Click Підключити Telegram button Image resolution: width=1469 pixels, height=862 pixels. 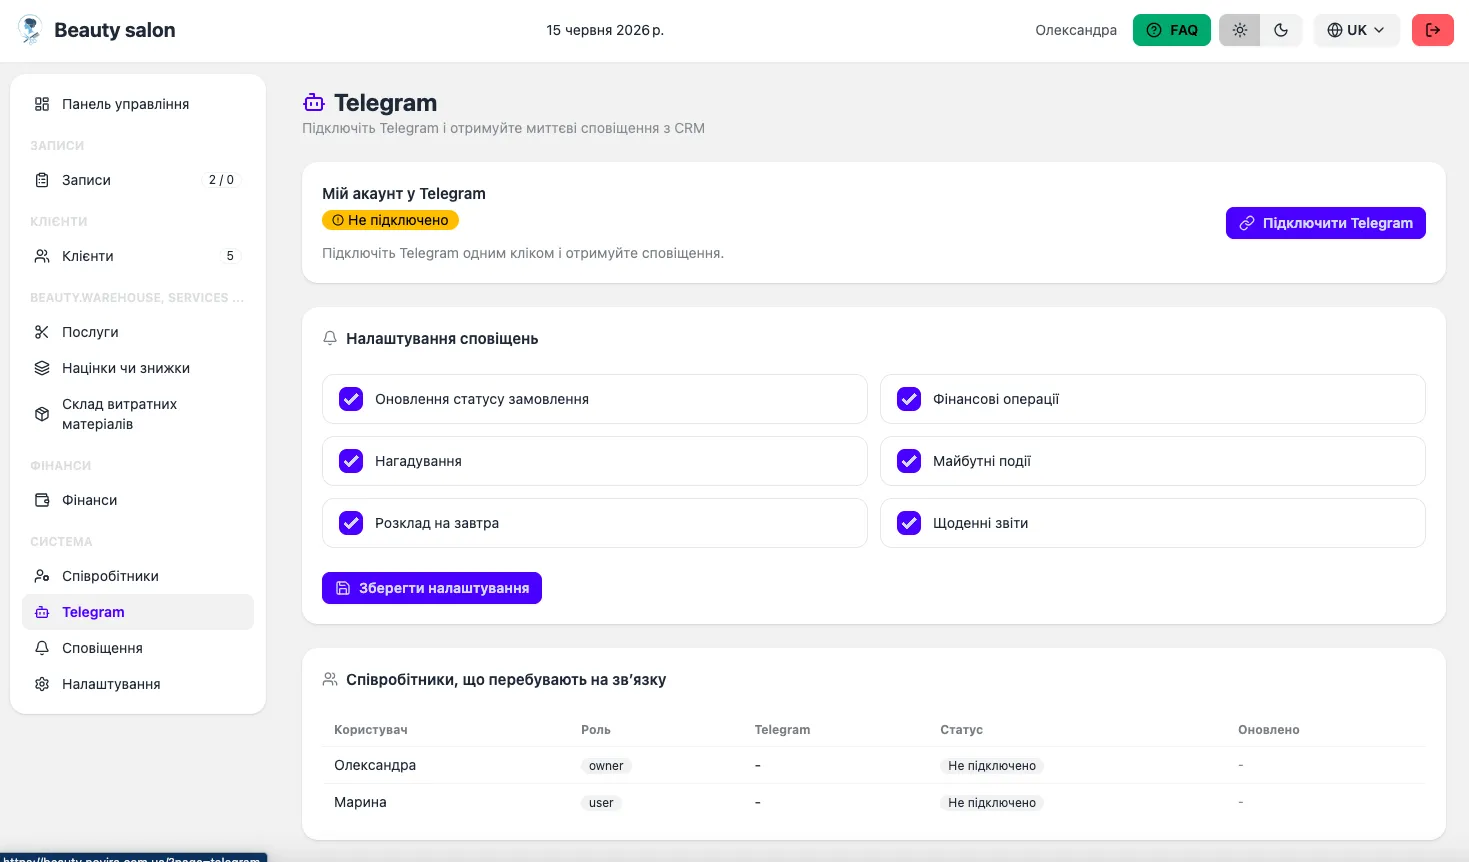coord(1326,223)
